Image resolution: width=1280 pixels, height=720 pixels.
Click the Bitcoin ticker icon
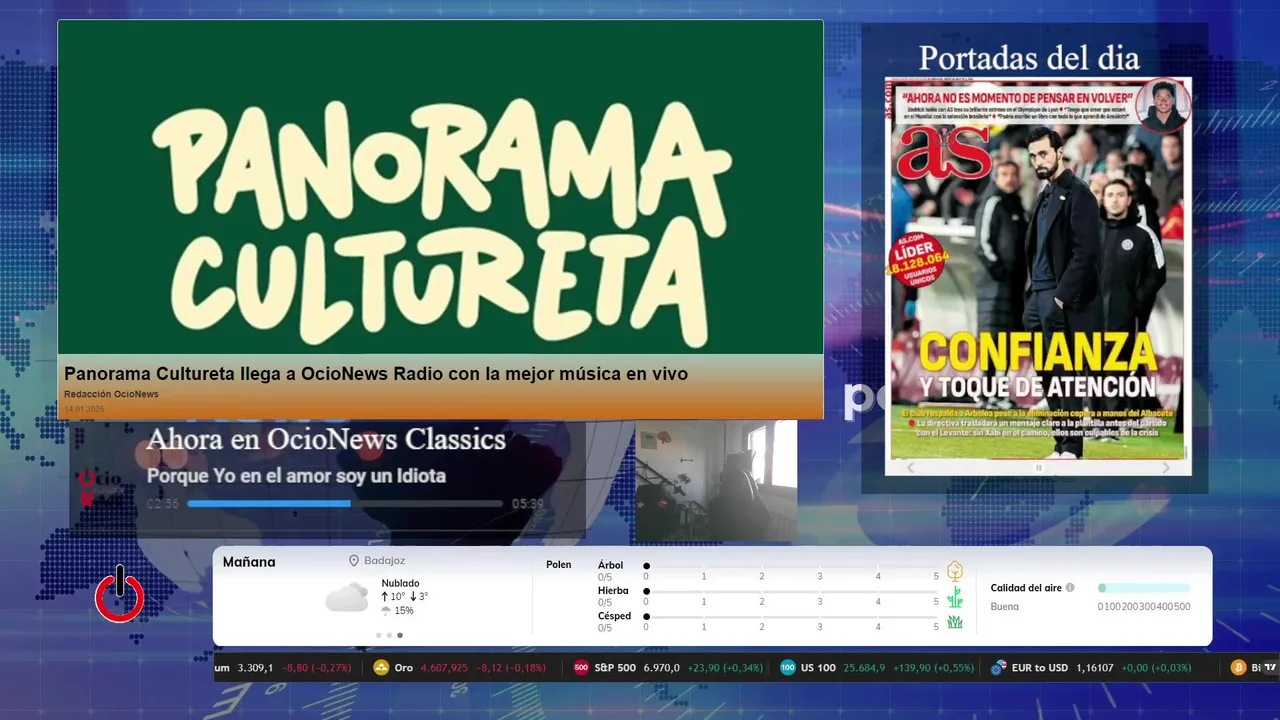(x=1238, y=668)
